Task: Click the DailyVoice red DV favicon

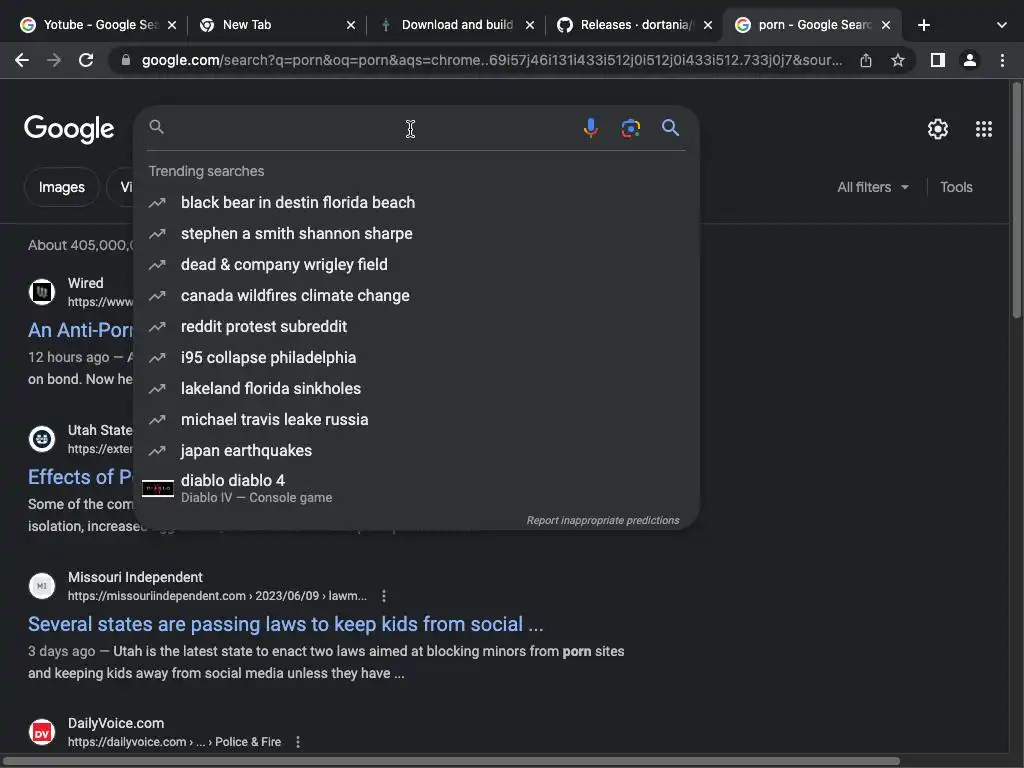Action: (x=42, y=732)
